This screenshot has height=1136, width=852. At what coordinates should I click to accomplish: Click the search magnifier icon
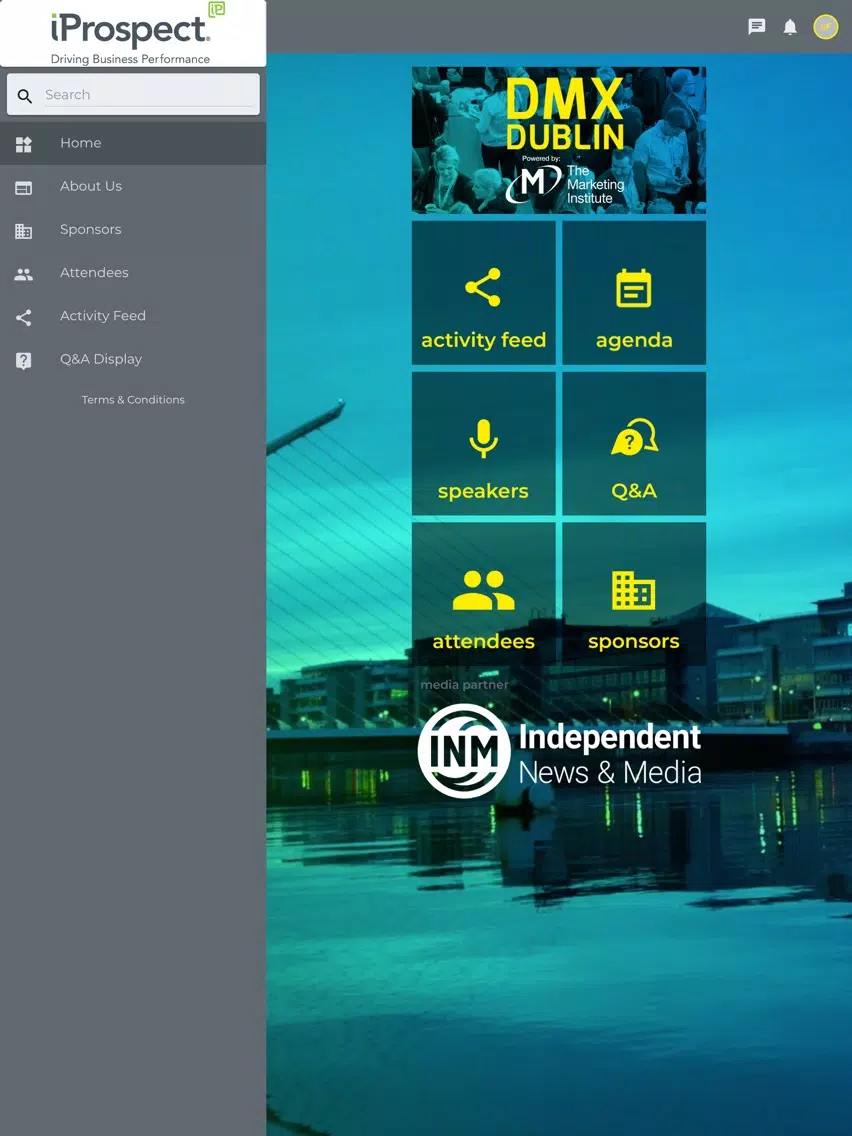click(25, 96)
